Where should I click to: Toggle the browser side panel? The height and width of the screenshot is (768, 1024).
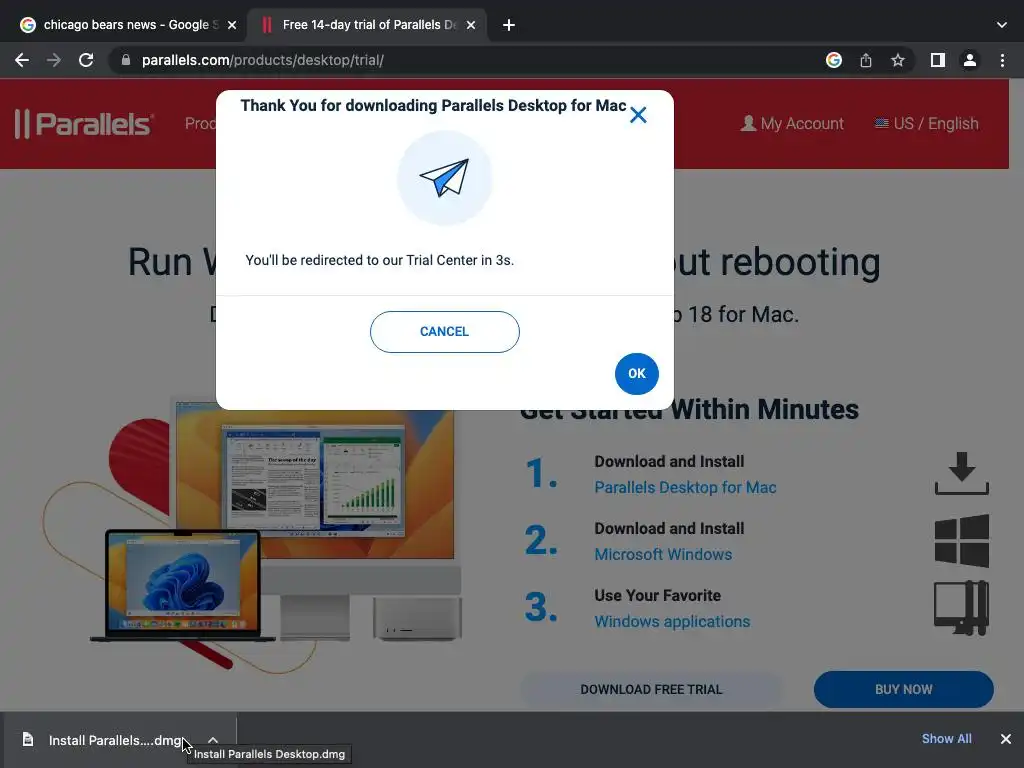937,60
